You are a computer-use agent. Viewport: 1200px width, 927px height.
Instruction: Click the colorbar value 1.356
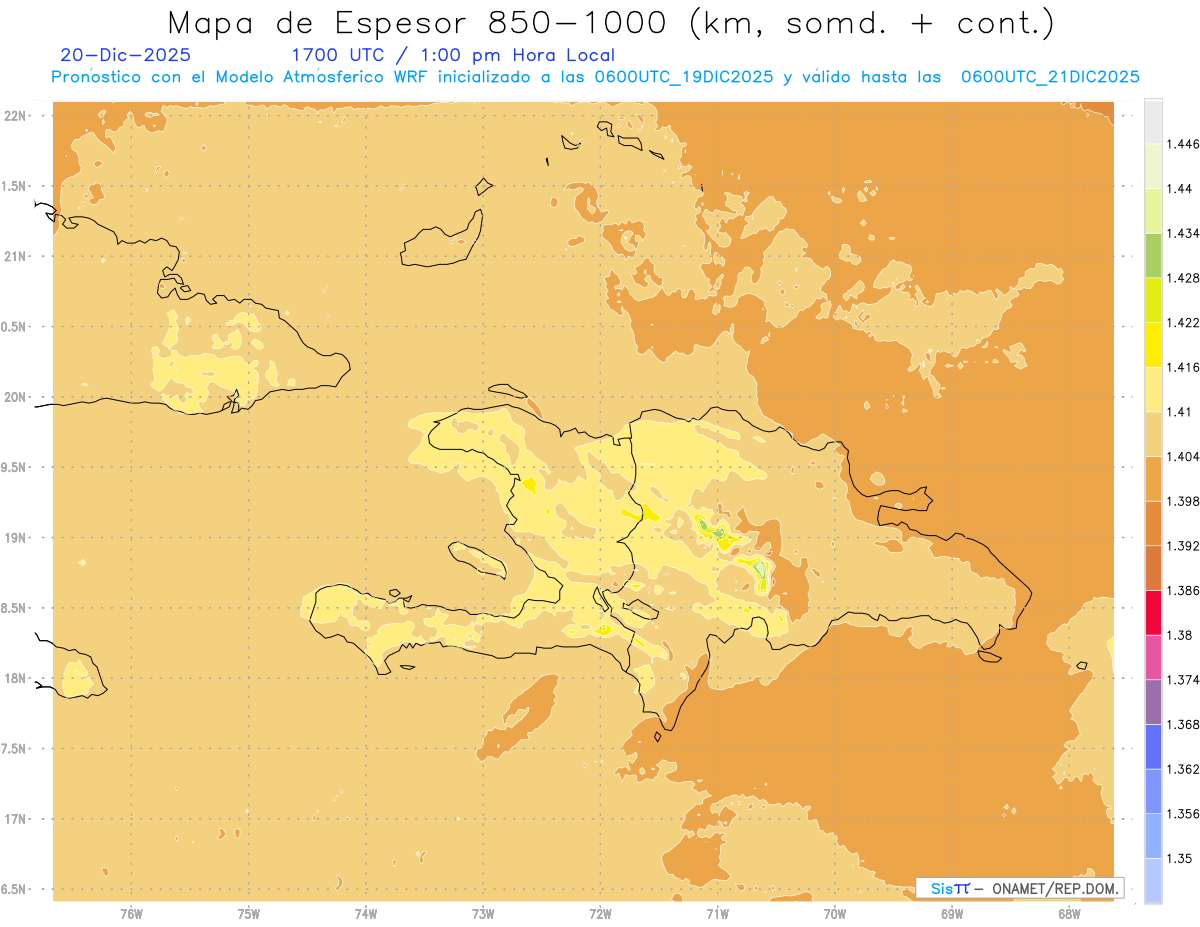(x=1183, y=814)
